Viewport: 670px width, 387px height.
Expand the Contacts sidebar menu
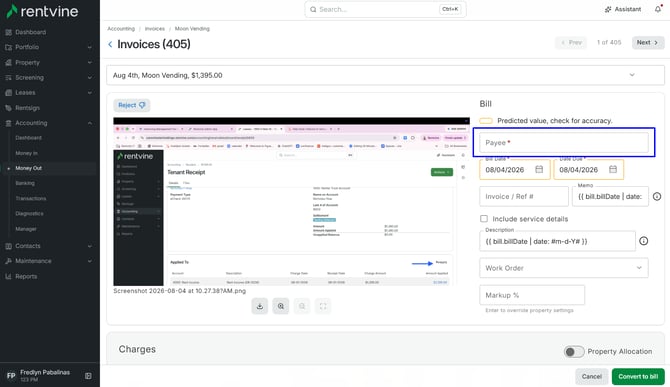[x=49, y=246]
